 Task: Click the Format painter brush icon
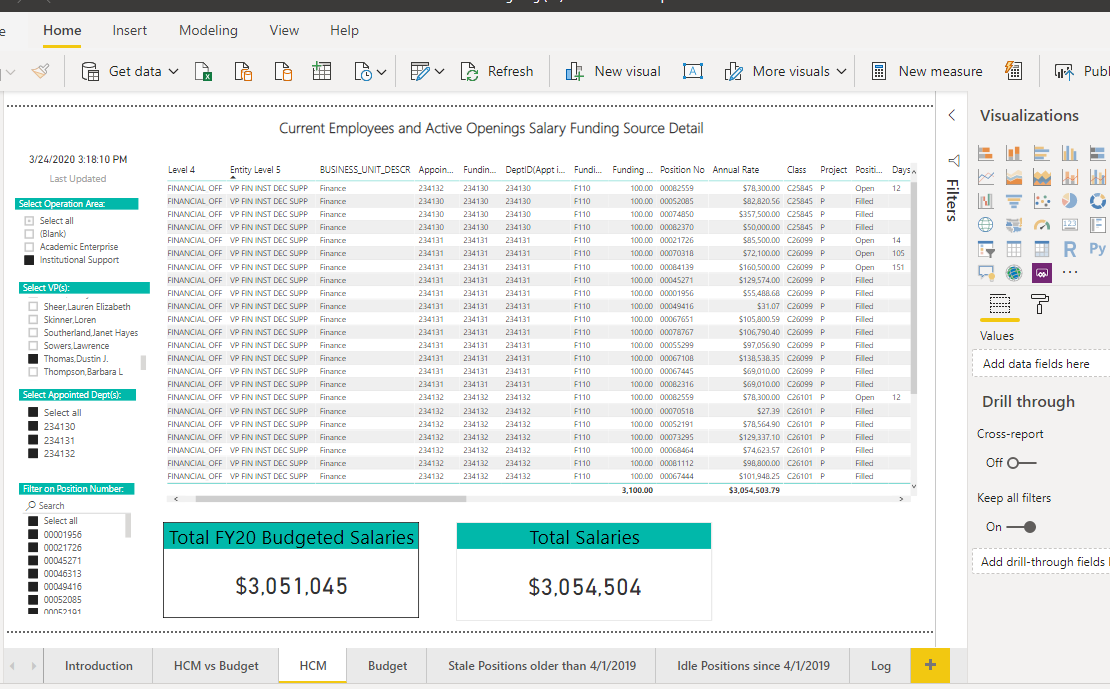[40, 71]
